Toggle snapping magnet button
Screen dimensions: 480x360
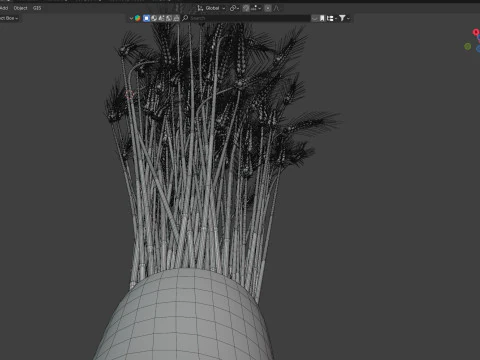(246, 8)
